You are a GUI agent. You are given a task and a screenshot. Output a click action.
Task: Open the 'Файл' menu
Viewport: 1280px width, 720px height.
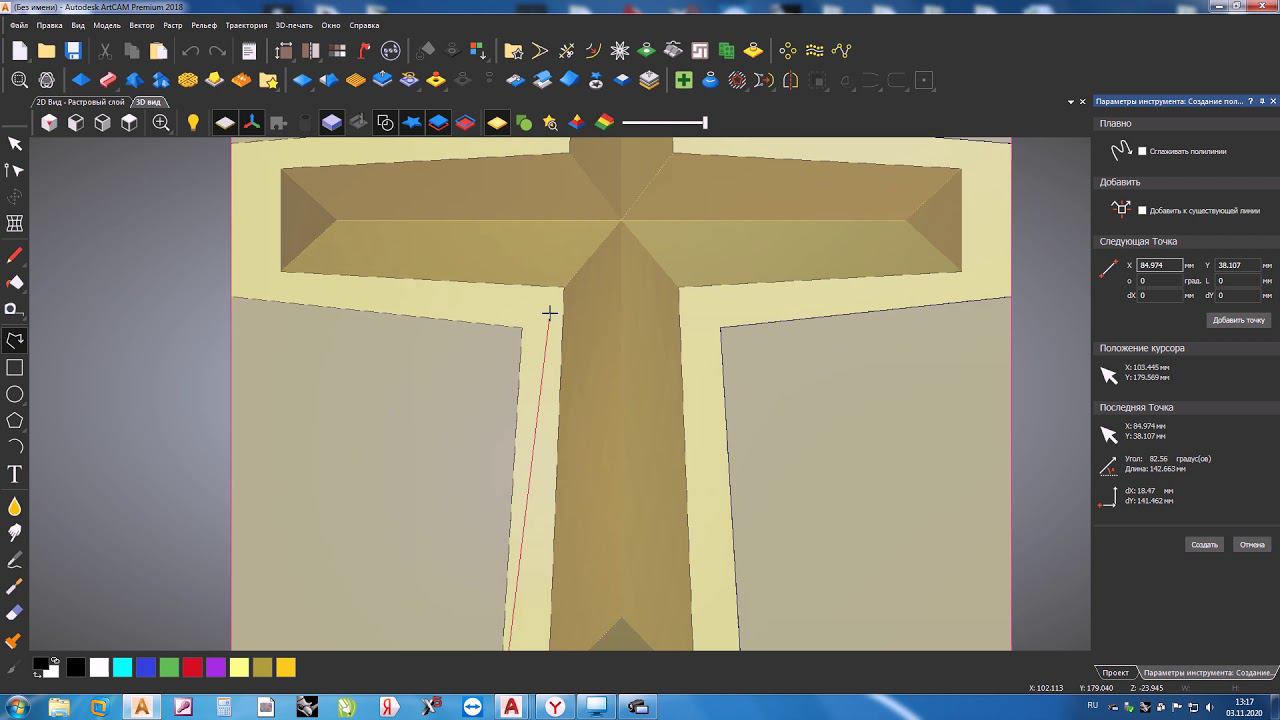click(x=19, y=25)
